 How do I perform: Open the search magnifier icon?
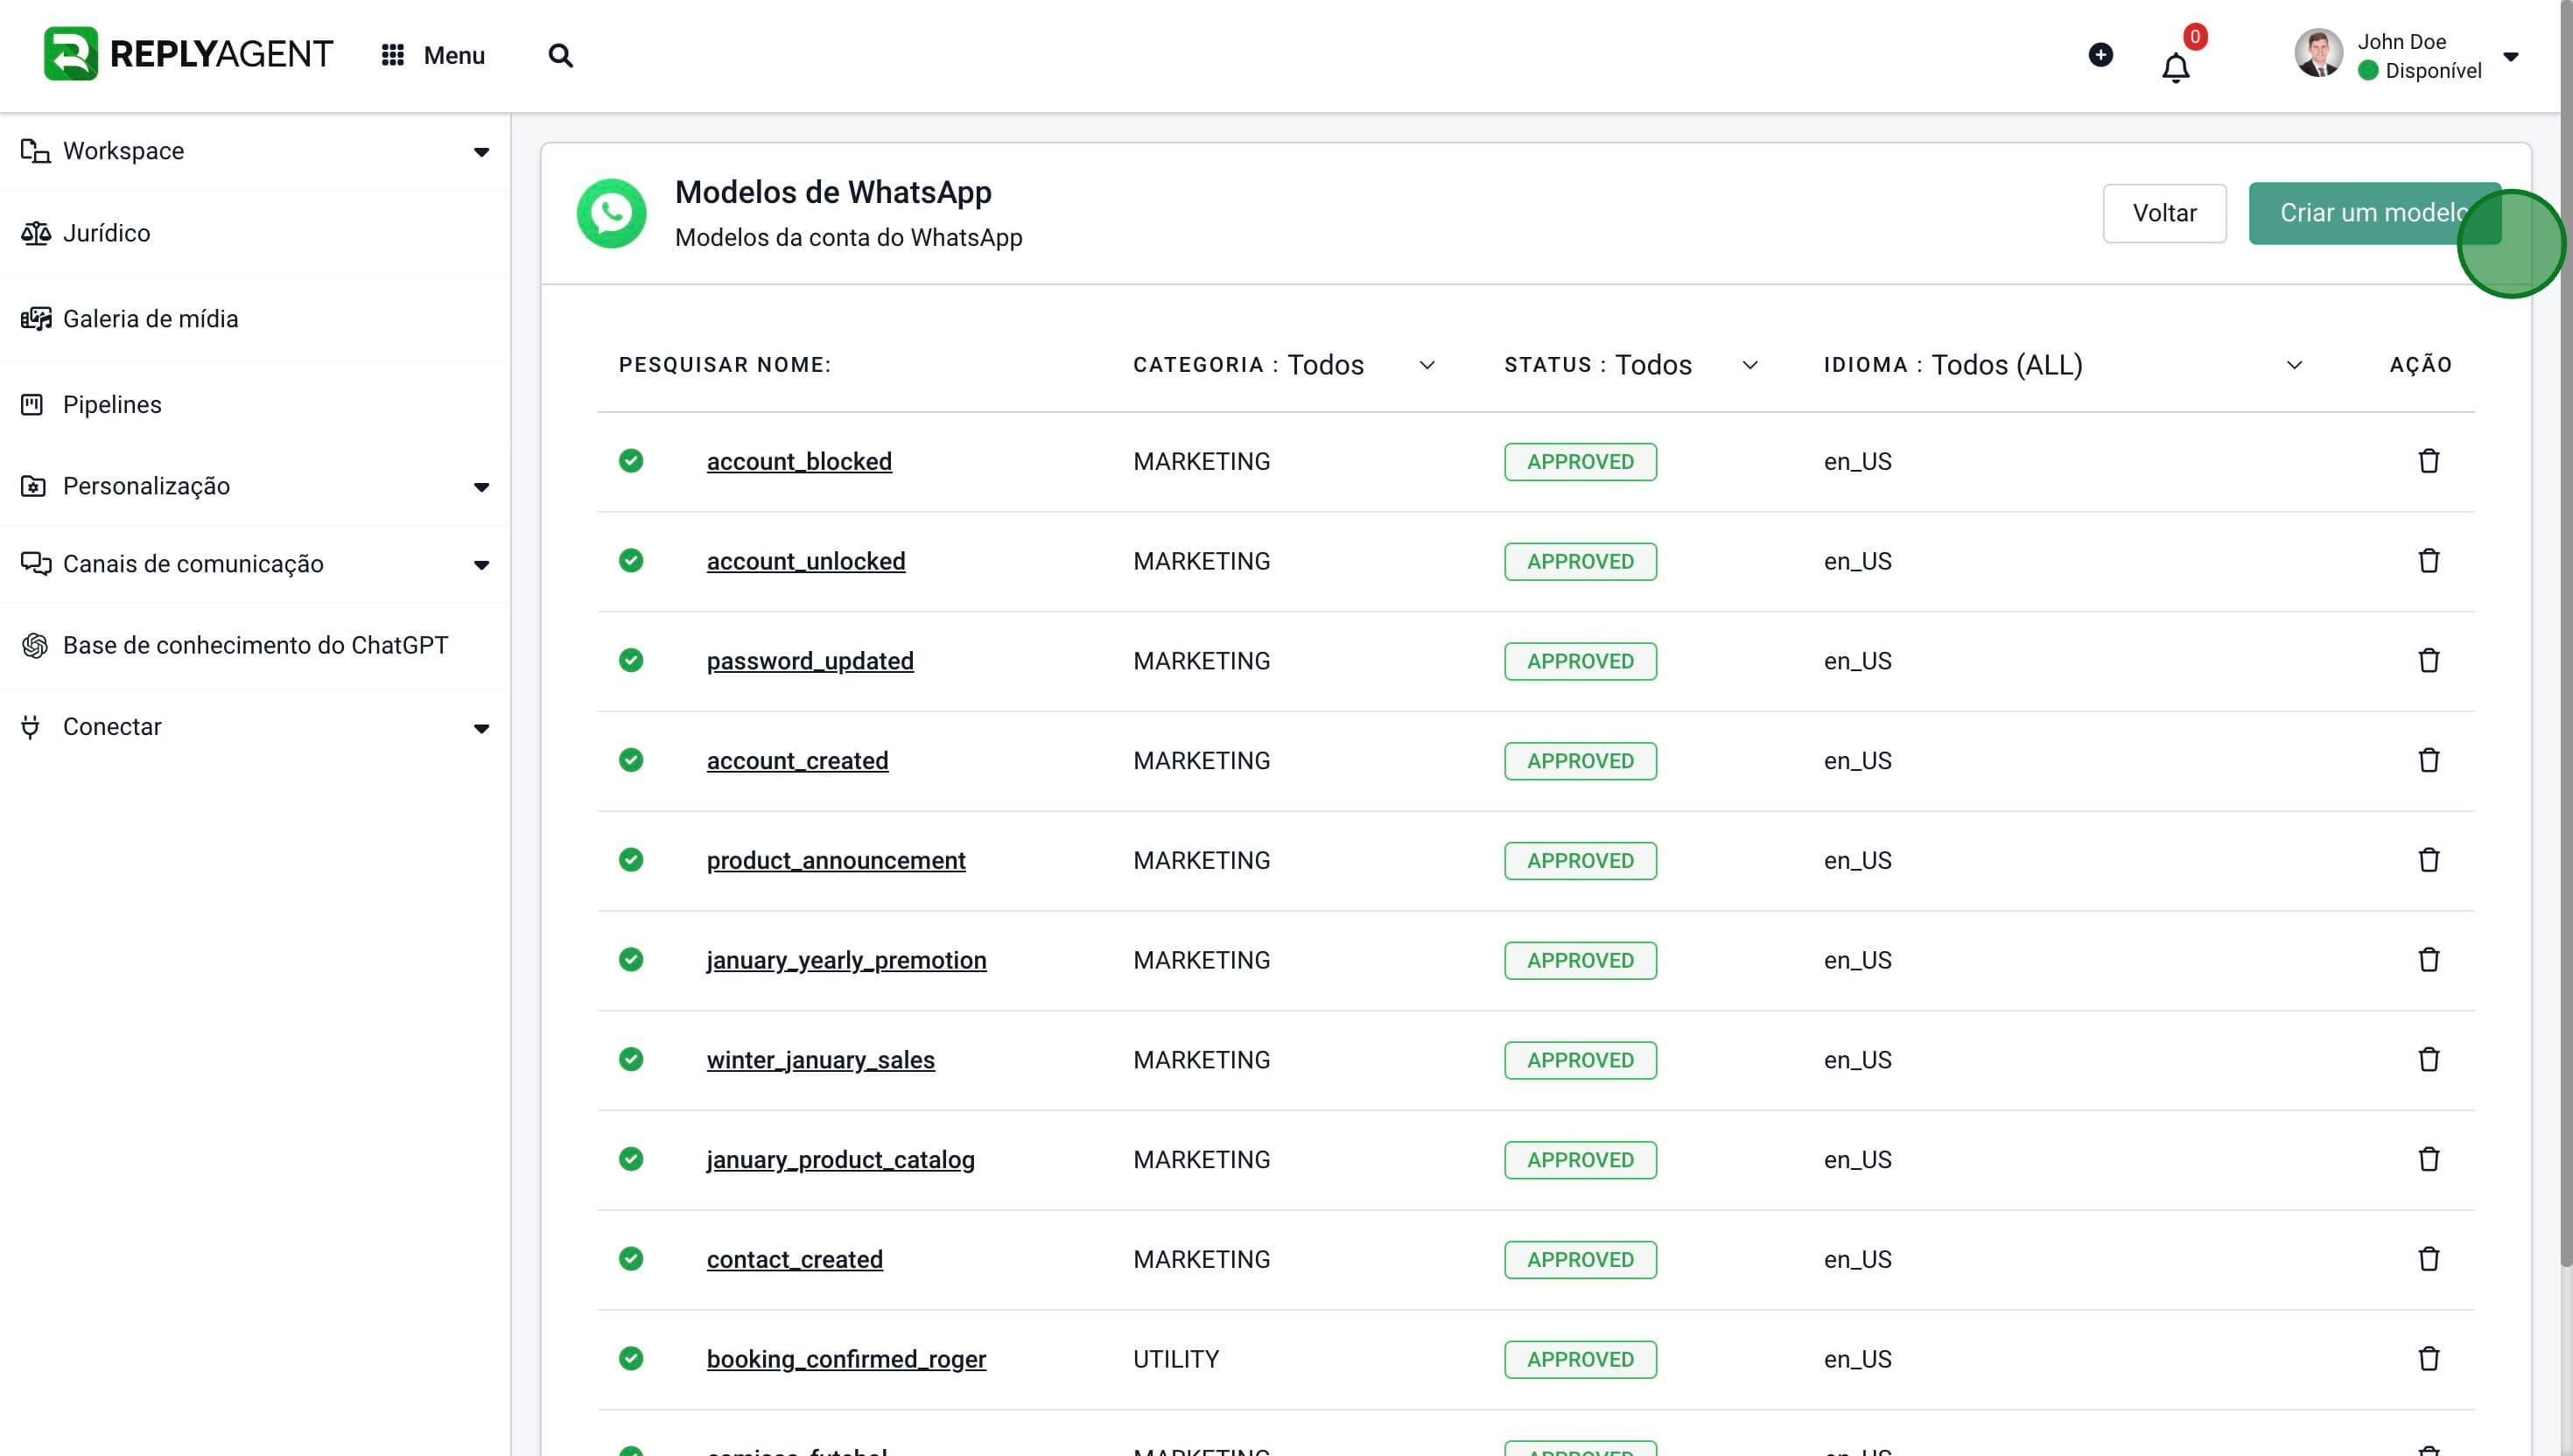560,55
